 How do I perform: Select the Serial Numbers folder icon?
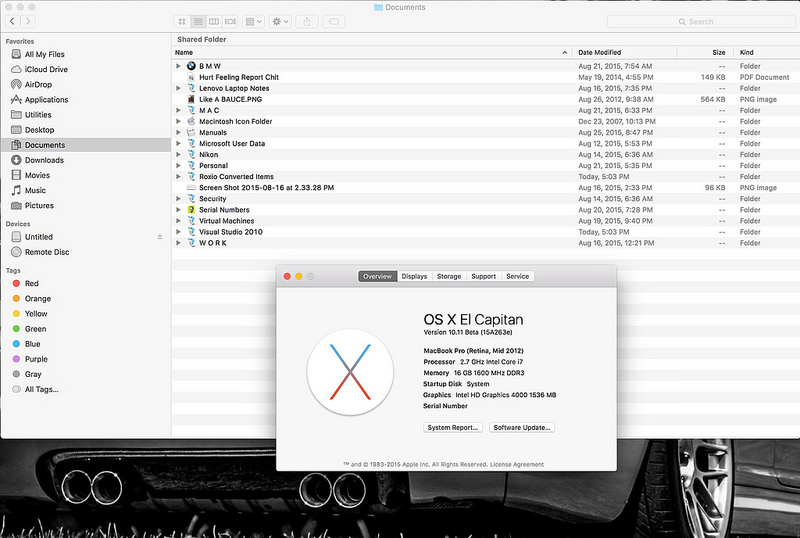pyautogui.click(x=191, y=210)
